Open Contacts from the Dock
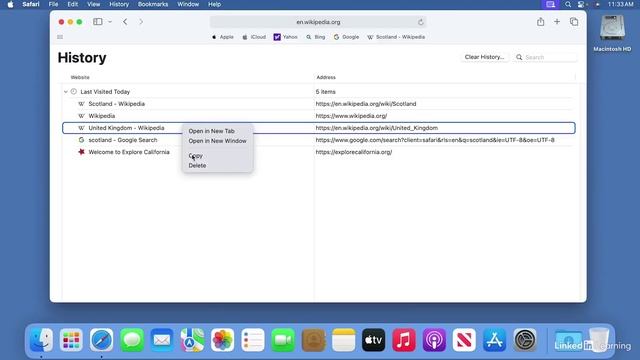The image size is (640, 360). pyautogui.click(x=313, y=340)
